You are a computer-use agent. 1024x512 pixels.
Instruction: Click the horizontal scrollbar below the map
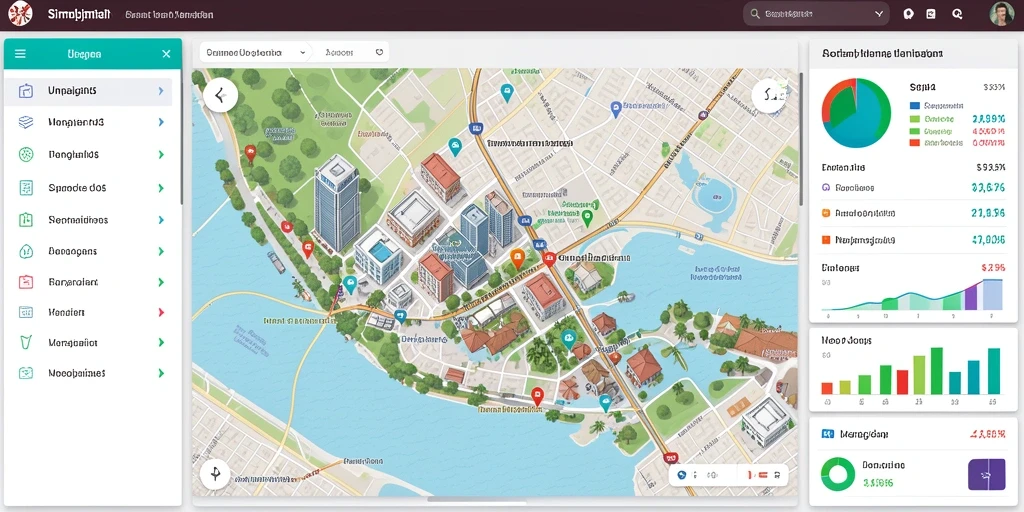tap(477, 499)
